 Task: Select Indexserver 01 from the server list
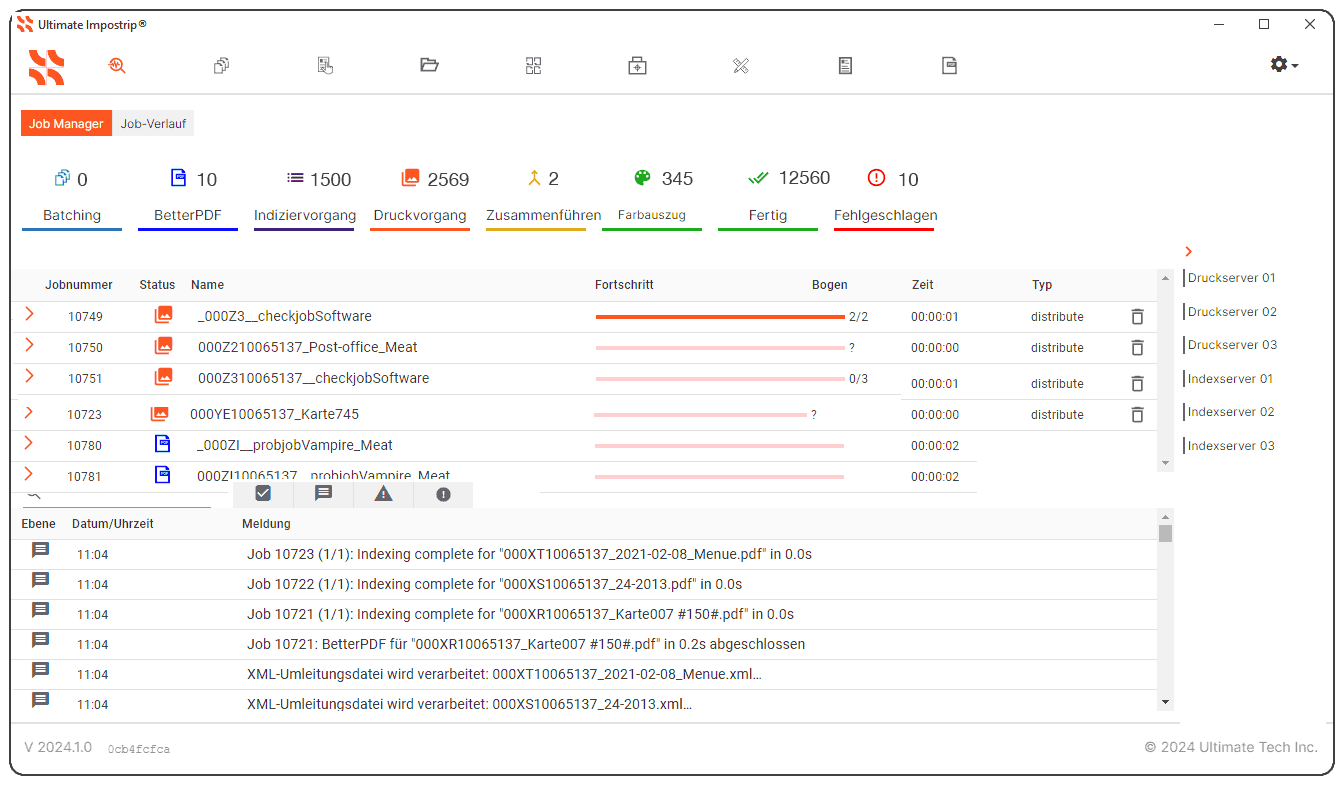click(x=1228, y=378)
